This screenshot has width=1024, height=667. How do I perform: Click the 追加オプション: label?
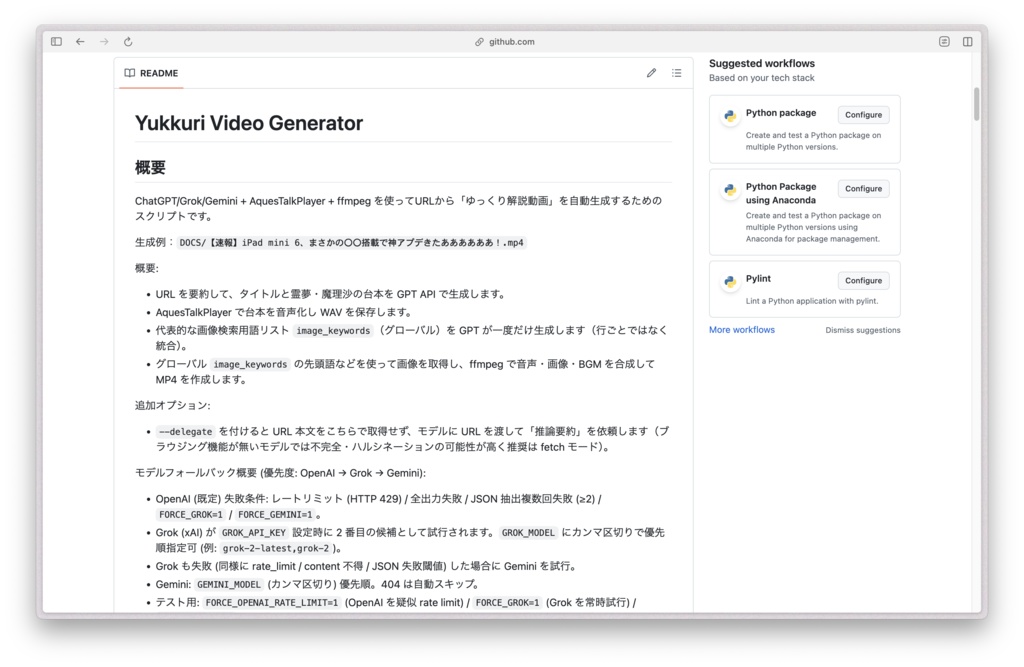pyautogui.click(x=172, y=405)
